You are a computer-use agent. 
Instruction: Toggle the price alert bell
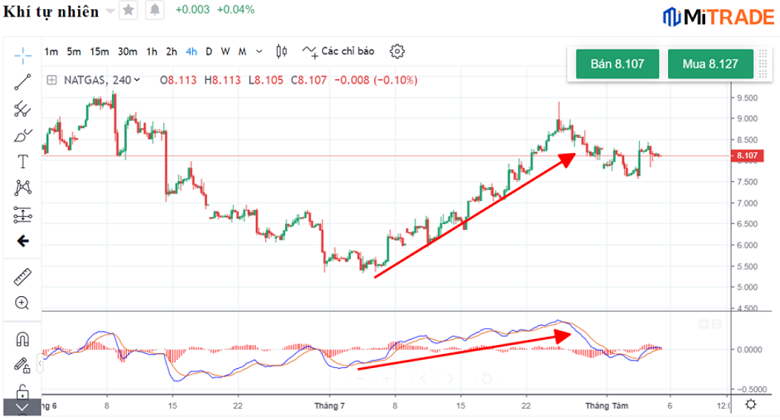point(154,10)
